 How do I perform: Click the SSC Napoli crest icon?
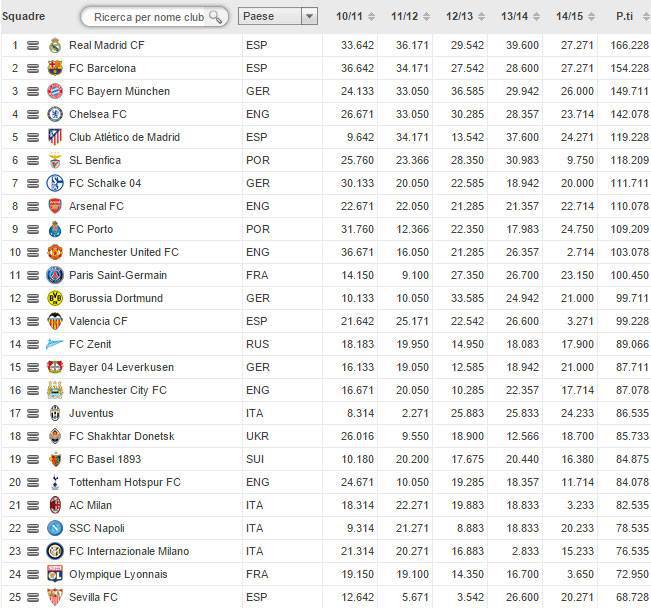(x=55, y=528)
